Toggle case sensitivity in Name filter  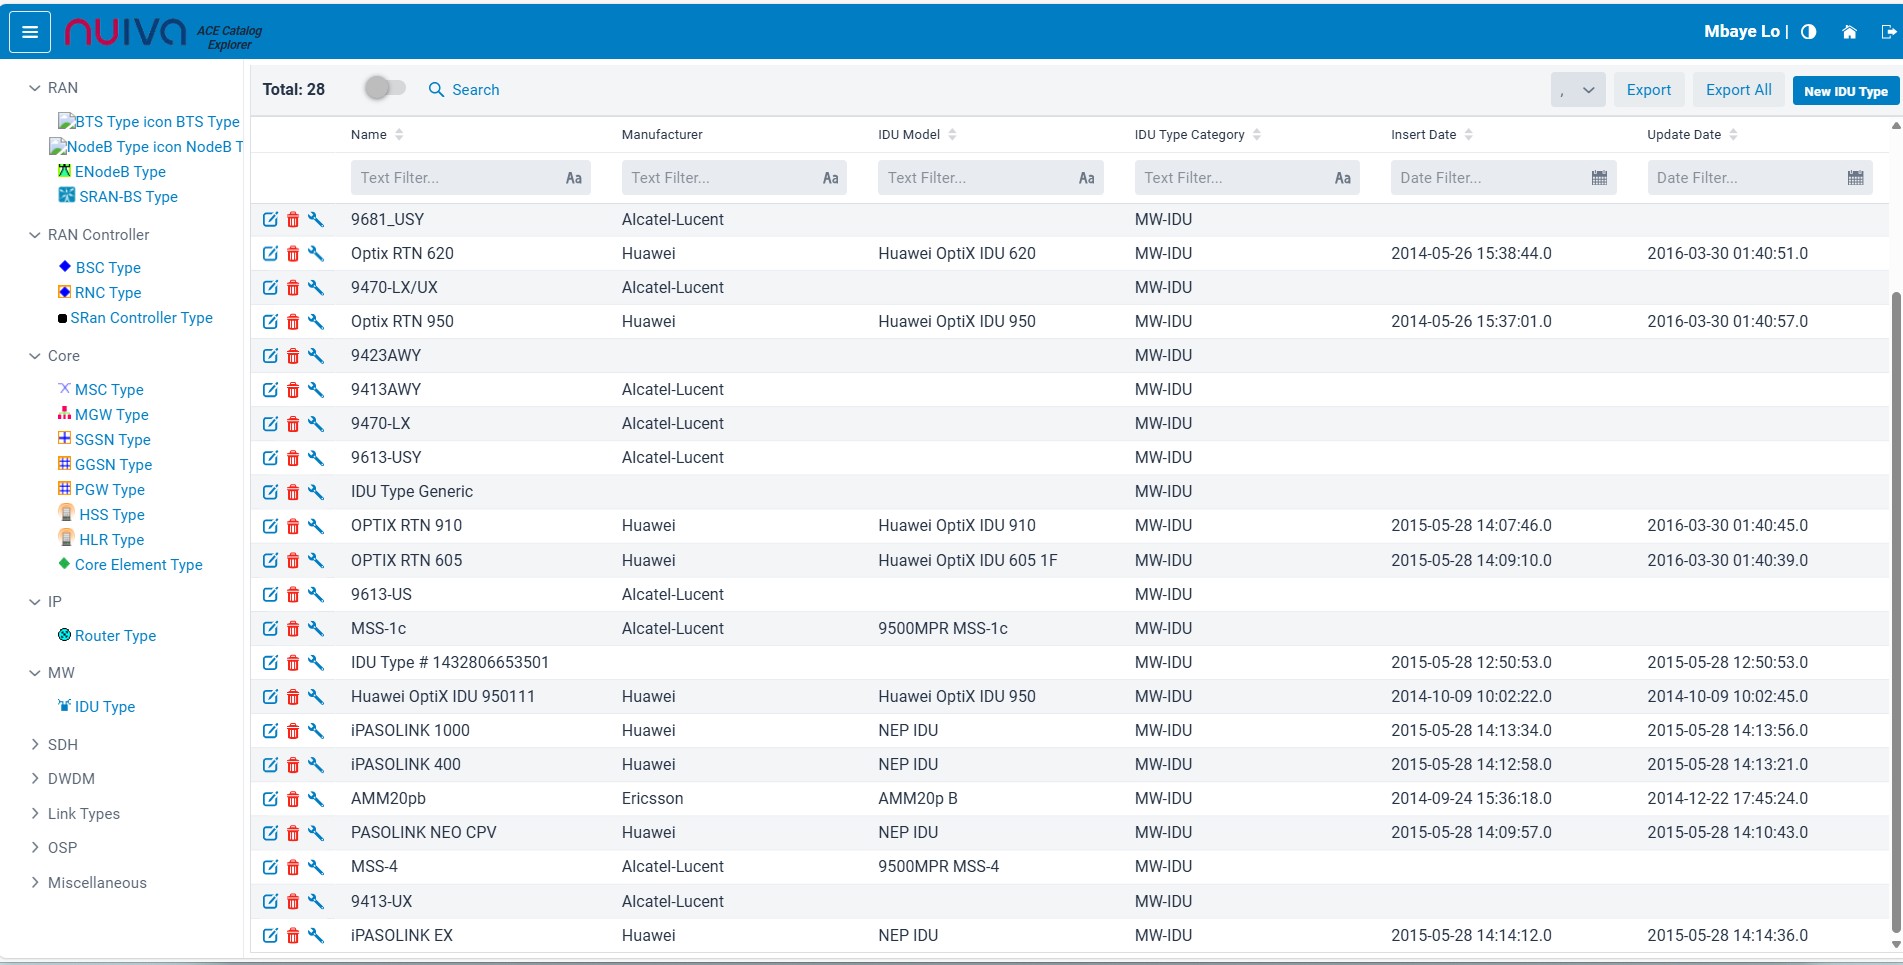pos(573,178)
